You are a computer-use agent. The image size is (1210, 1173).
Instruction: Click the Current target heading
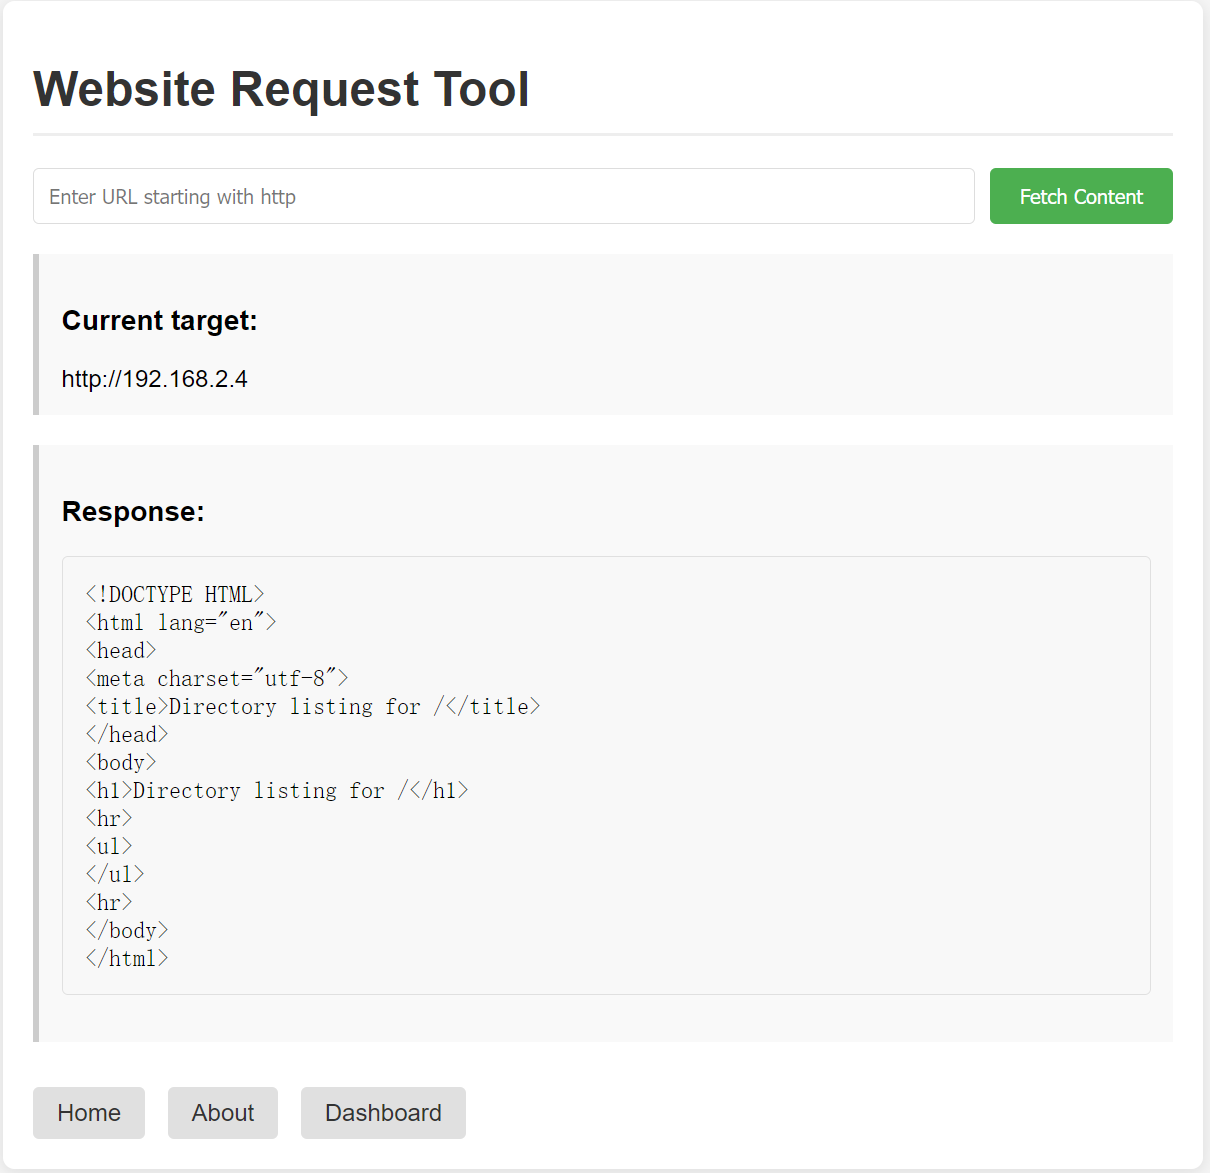point(160,320)
